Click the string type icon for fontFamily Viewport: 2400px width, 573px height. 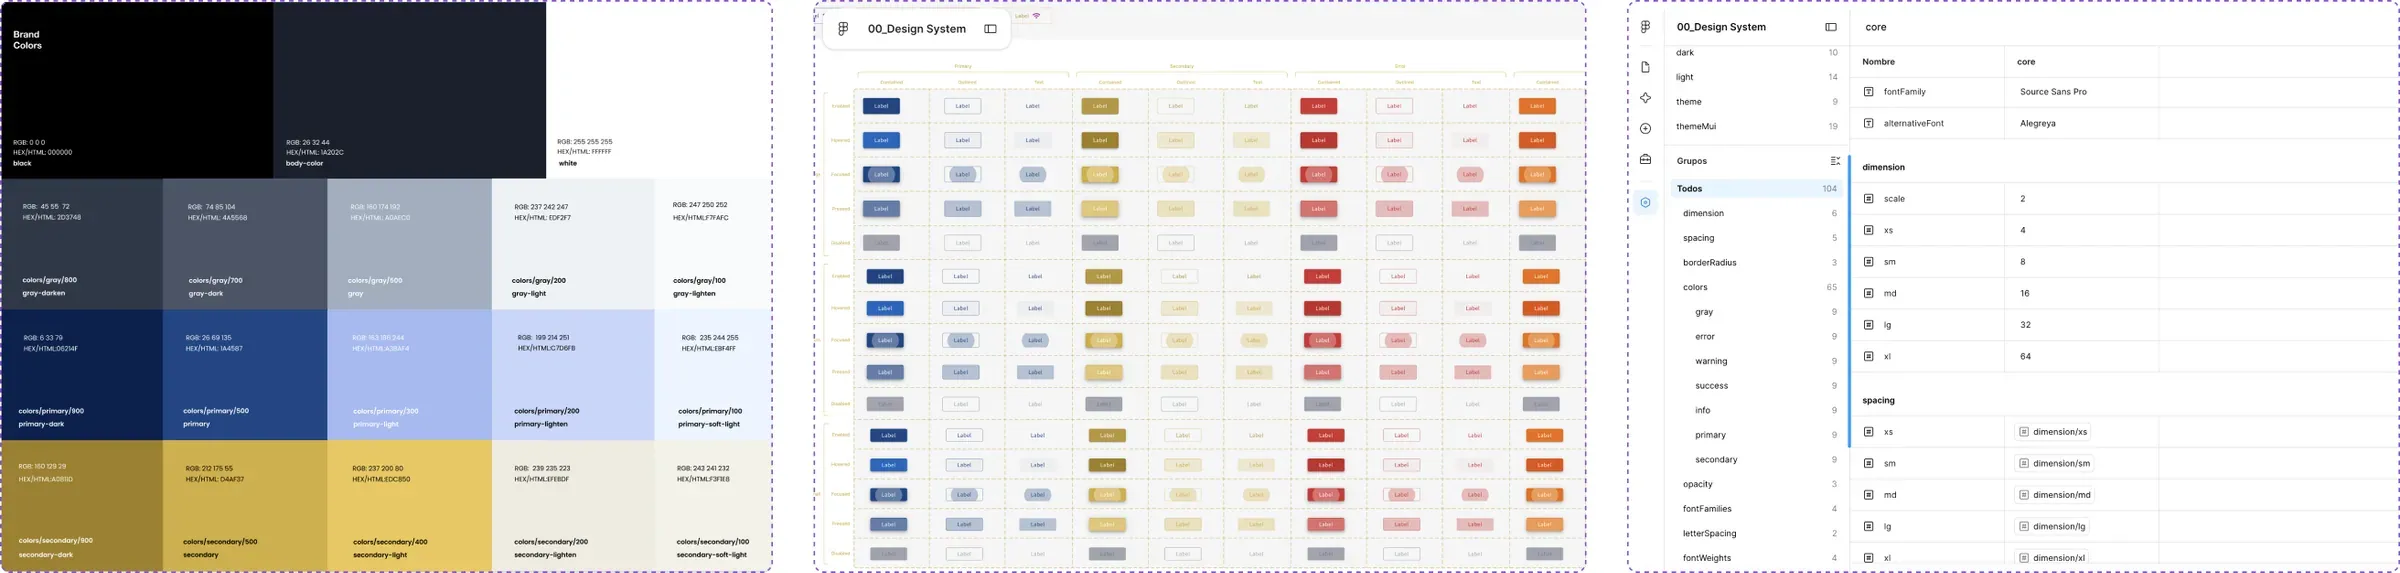pos(1868,92)
